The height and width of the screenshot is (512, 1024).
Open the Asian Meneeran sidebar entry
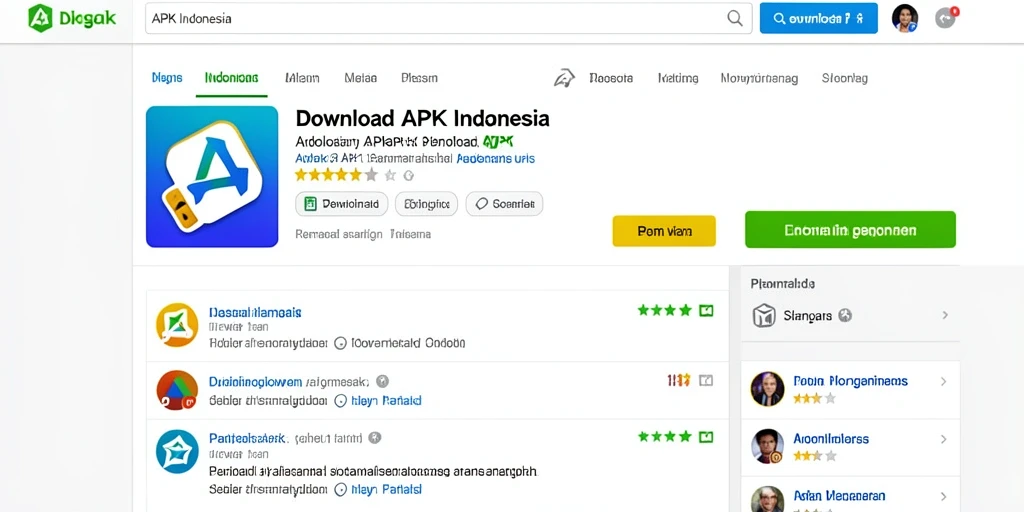tap(839, 496)
